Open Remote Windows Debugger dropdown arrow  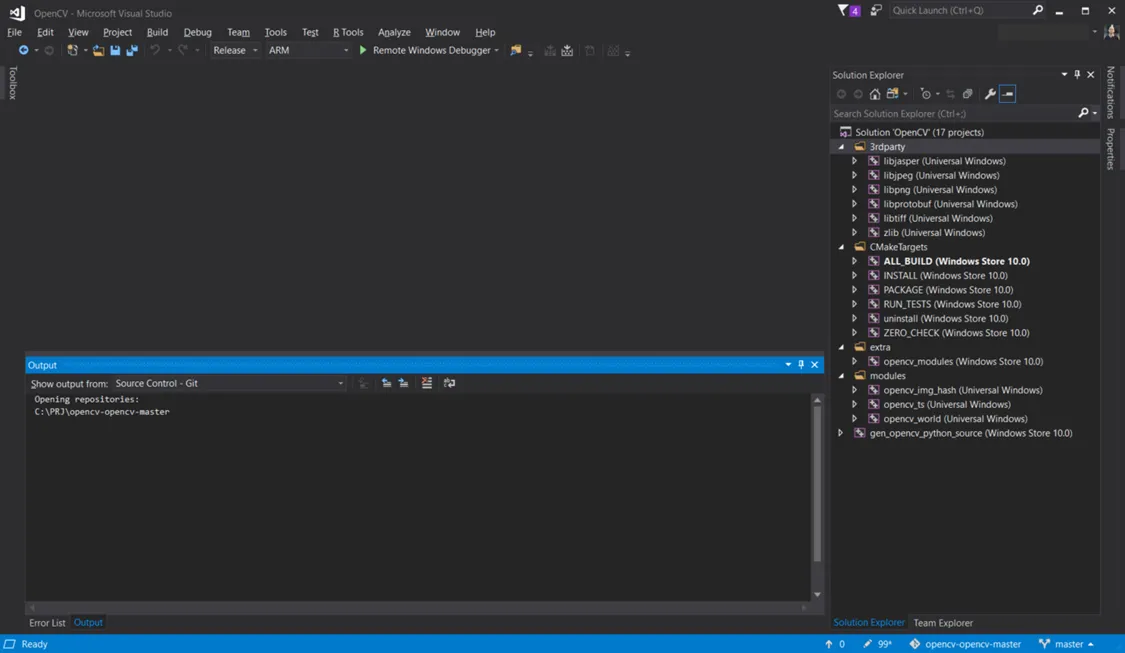(x=496, y=51)
